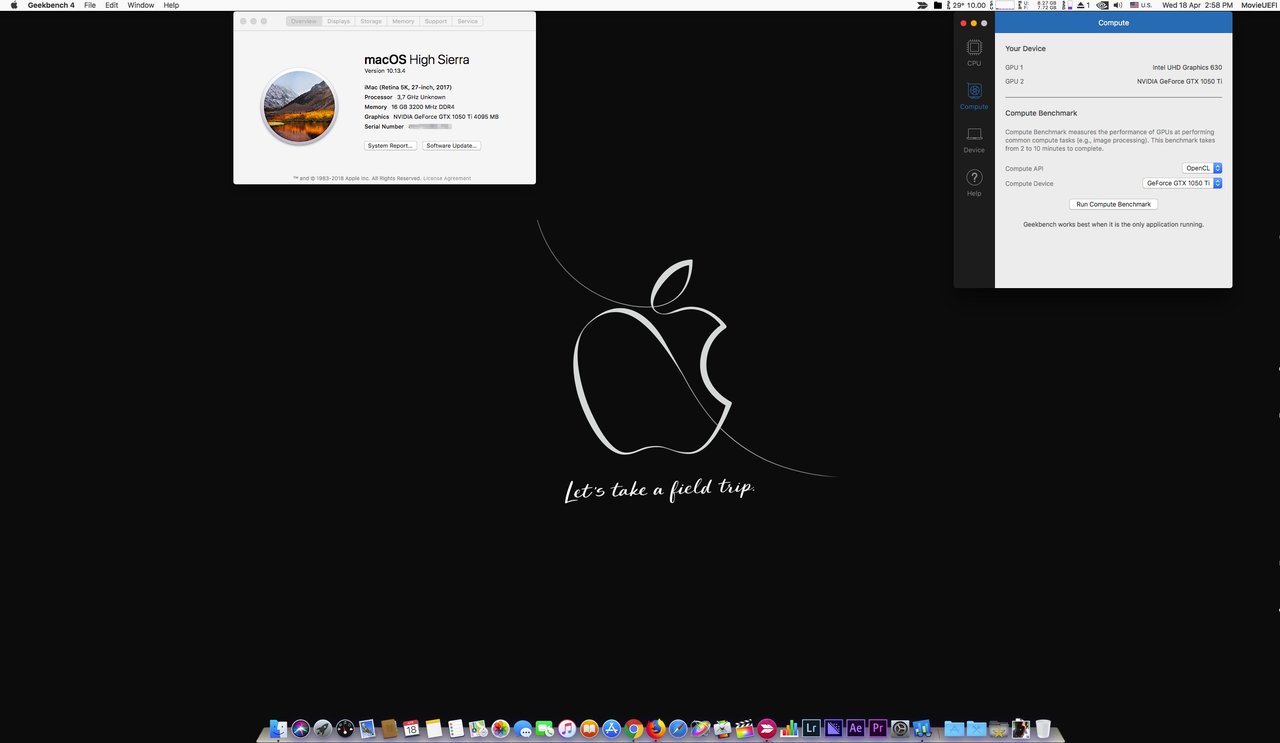Image resolution: width=1280 pixels, height=743 pixels.
Task: Open Adobe Lightroom from the Dock
Action: pos(811,728)
